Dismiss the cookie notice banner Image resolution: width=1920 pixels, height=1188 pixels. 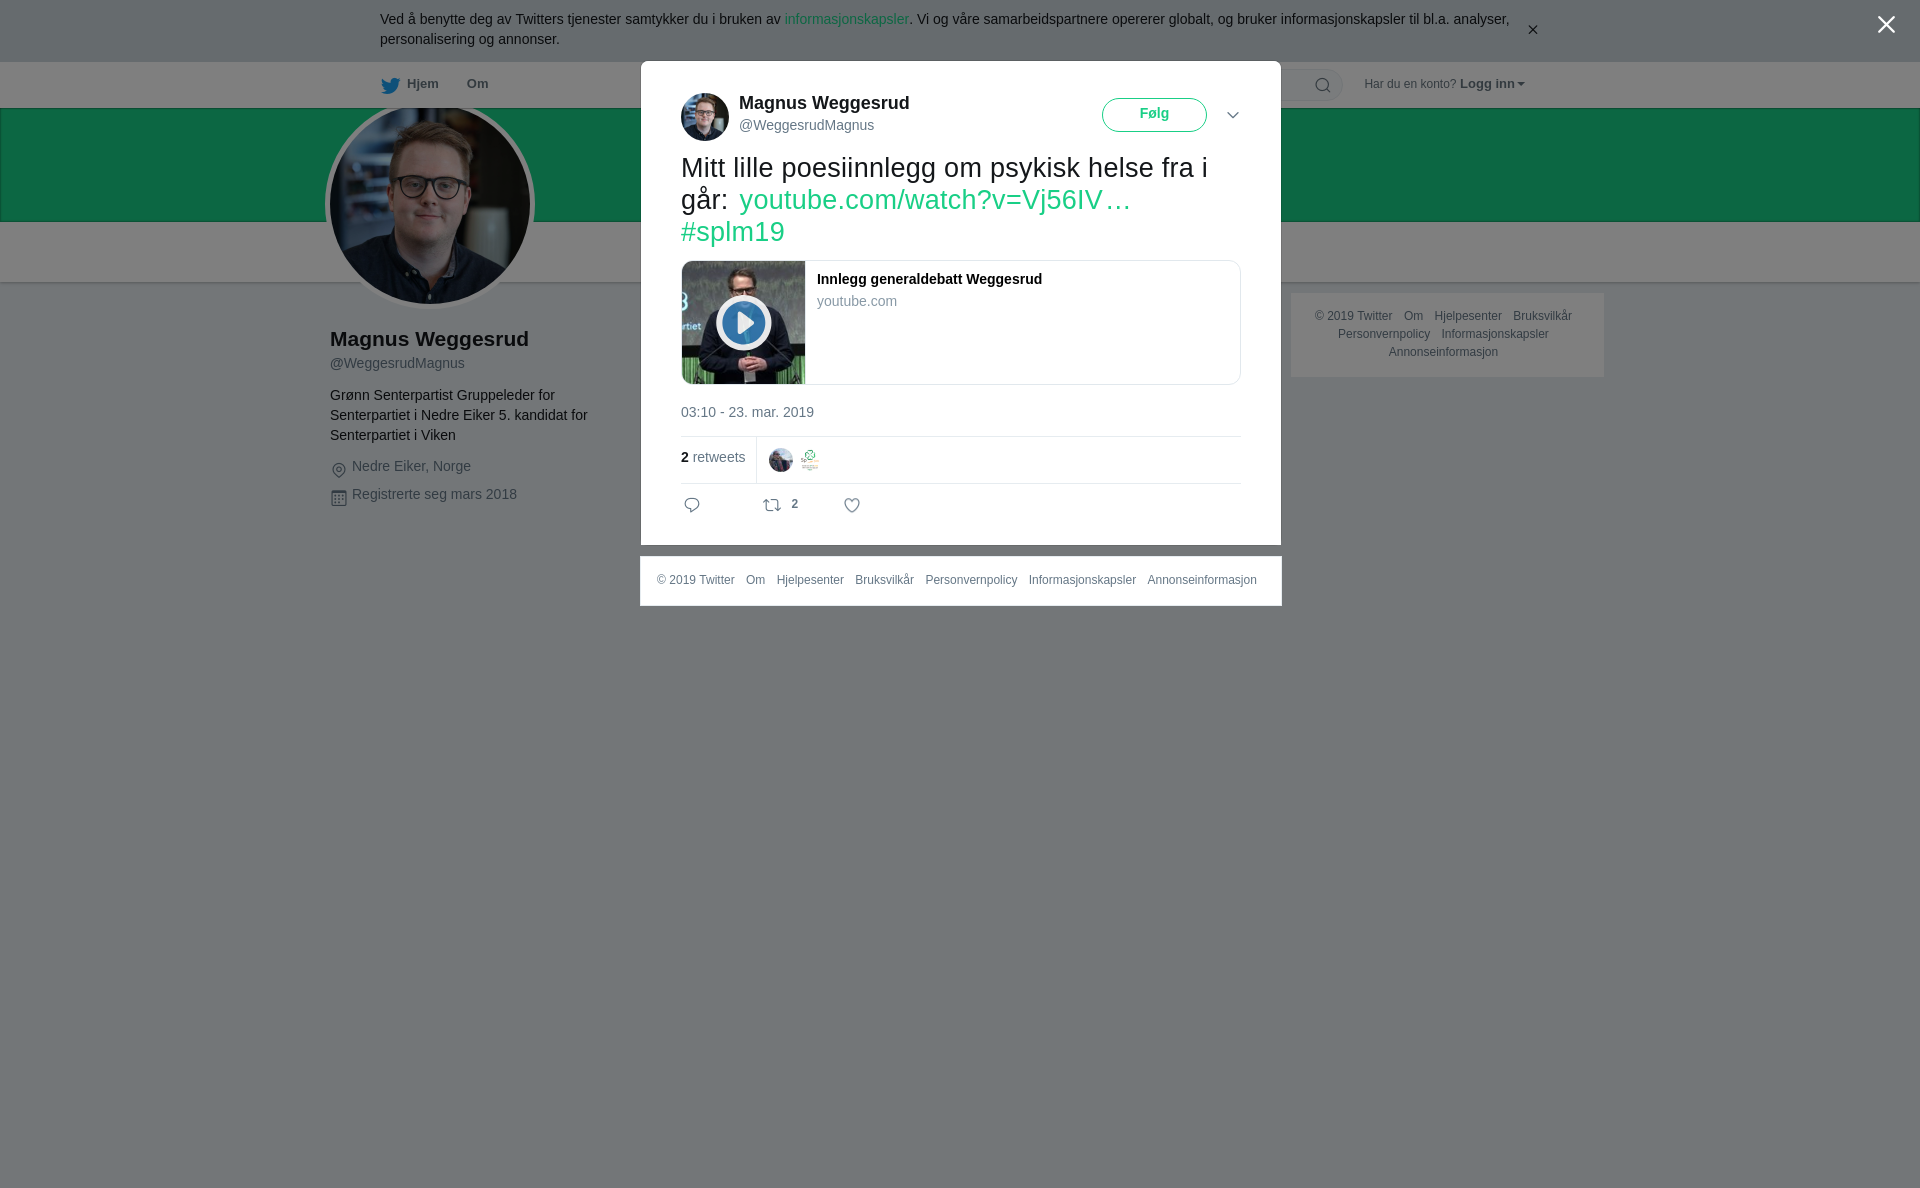point(1532,30)
